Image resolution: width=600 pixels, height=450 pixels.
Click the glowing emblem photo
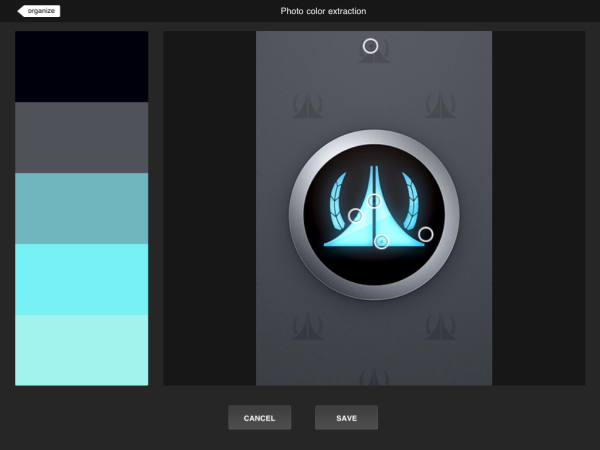coord(374,208)
